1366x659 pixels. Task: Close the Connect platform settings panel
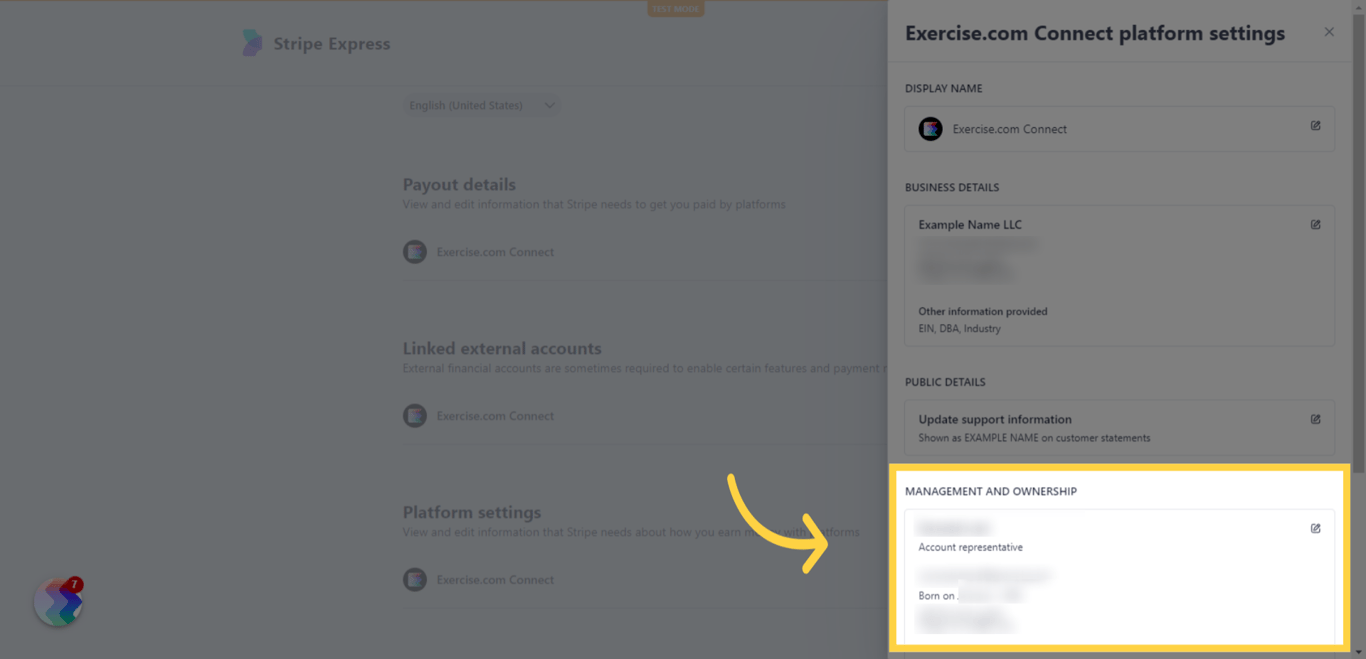point(1329,31)
